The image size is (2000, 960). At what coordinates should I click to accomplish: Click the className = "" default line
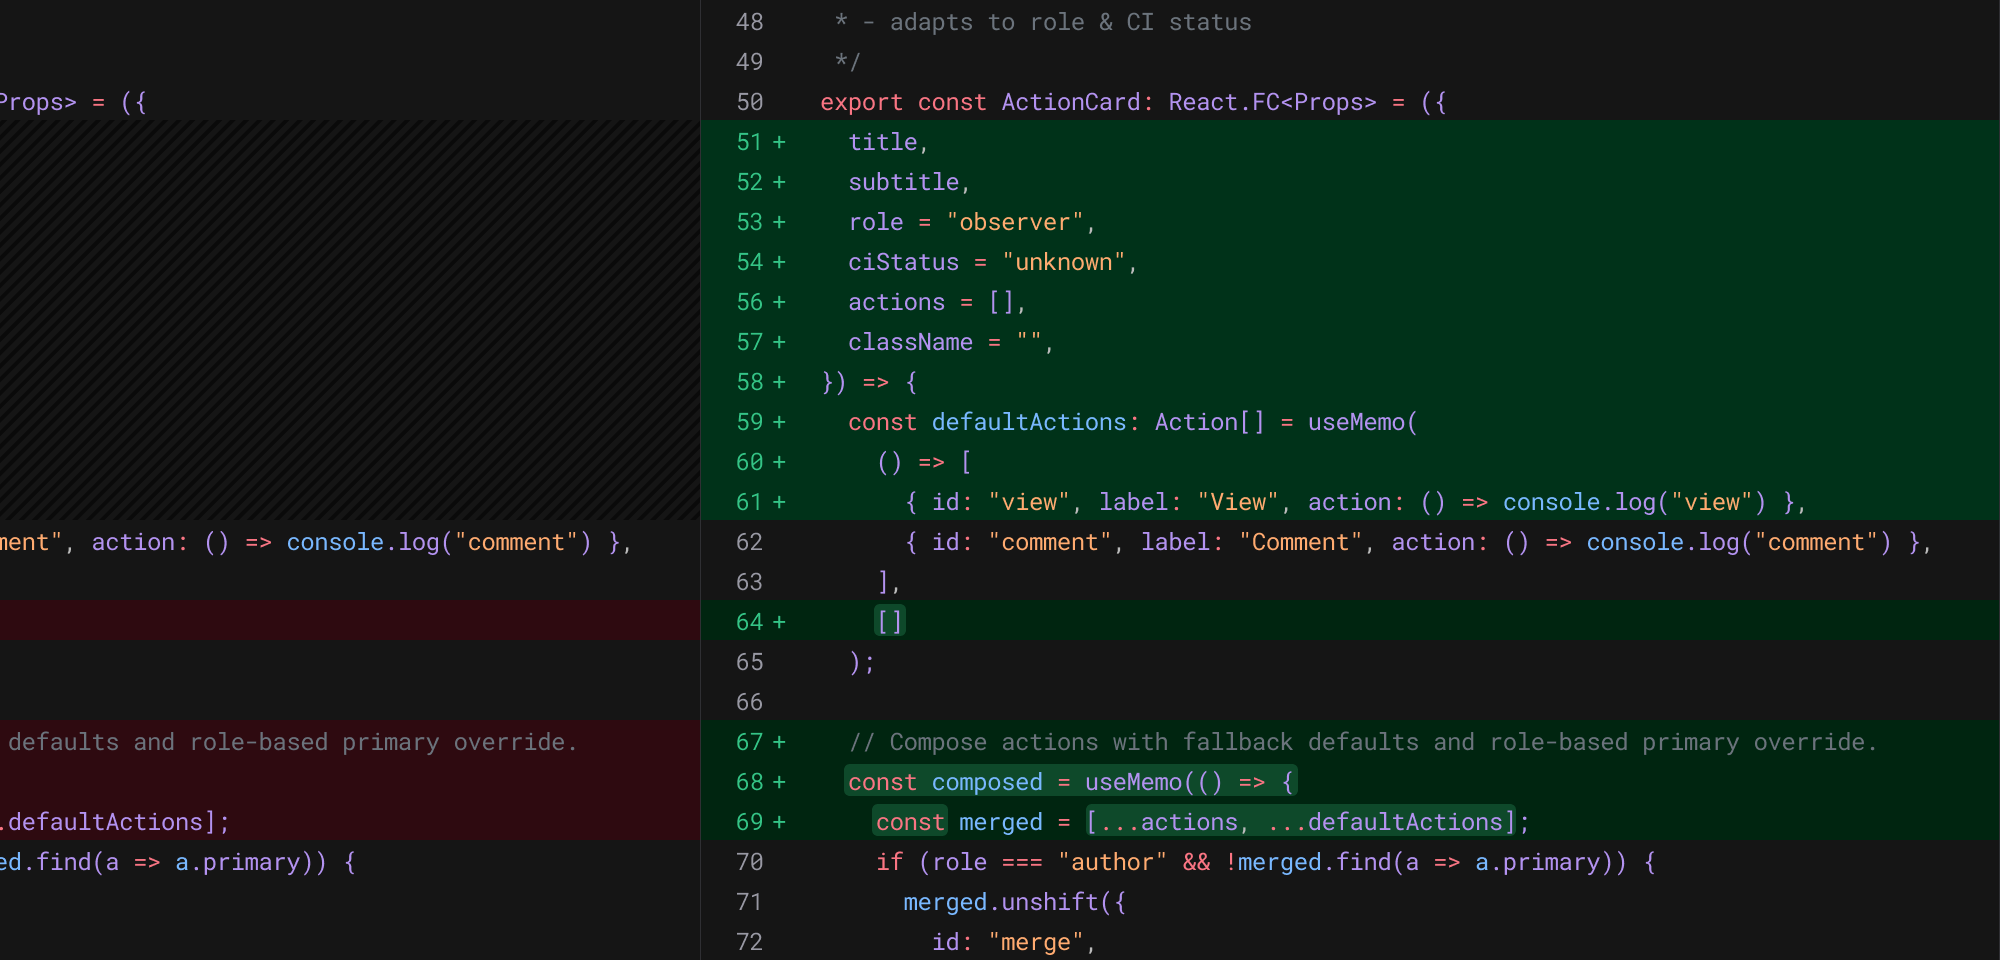coord(951,342)
